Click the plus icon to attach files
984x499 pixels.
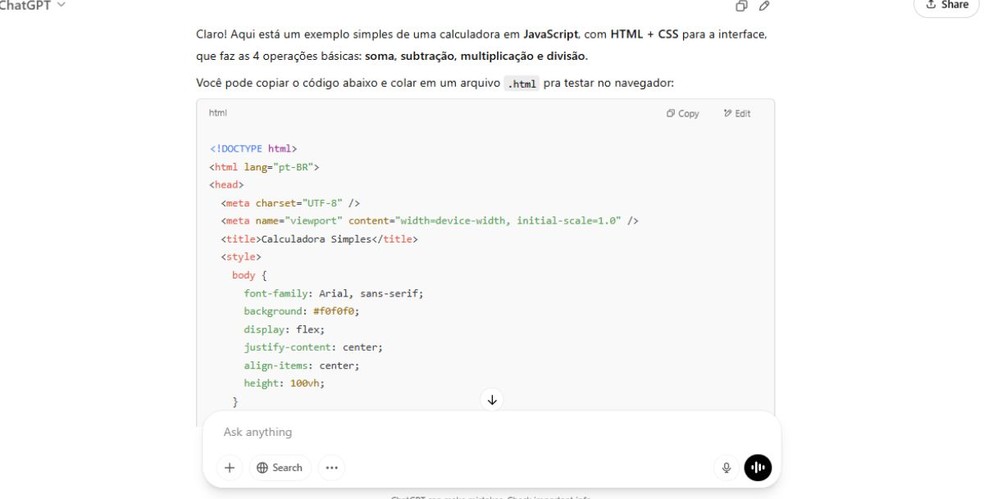229,468
